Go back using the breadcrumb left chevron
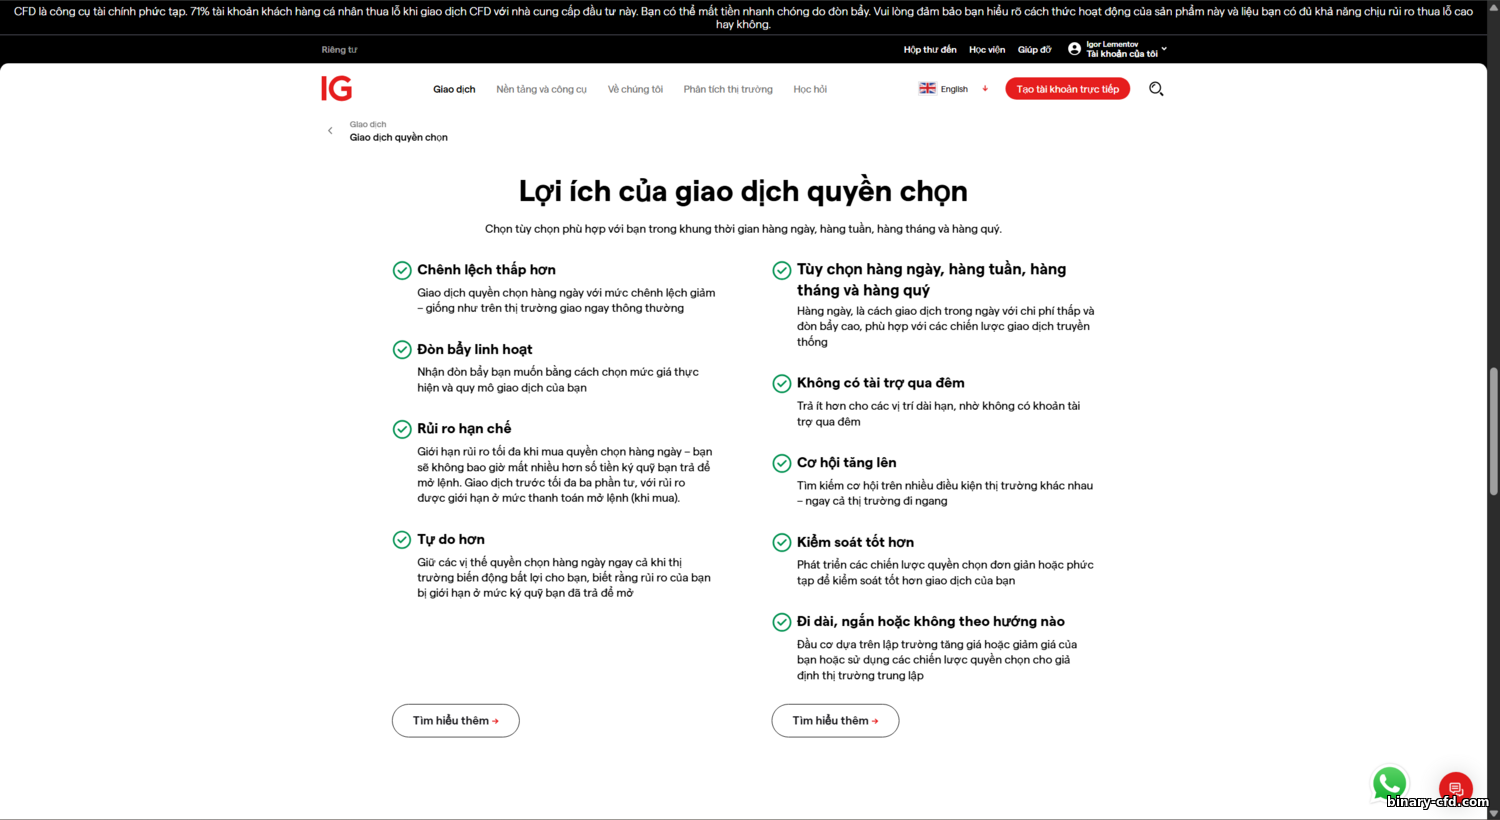Screen dimensions: 1500x820 [x=330, y=131]
